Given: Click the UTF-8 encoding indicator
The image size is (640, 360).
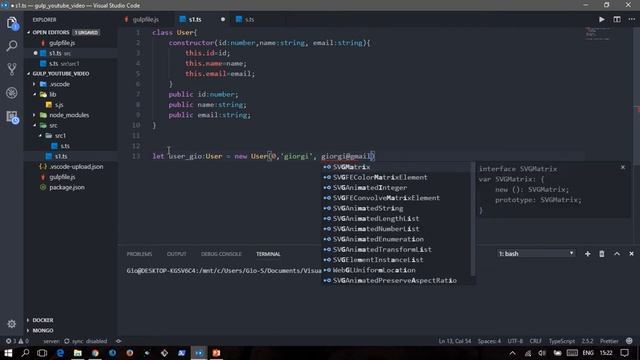Looking at the screenshot, I should [515, 341].
